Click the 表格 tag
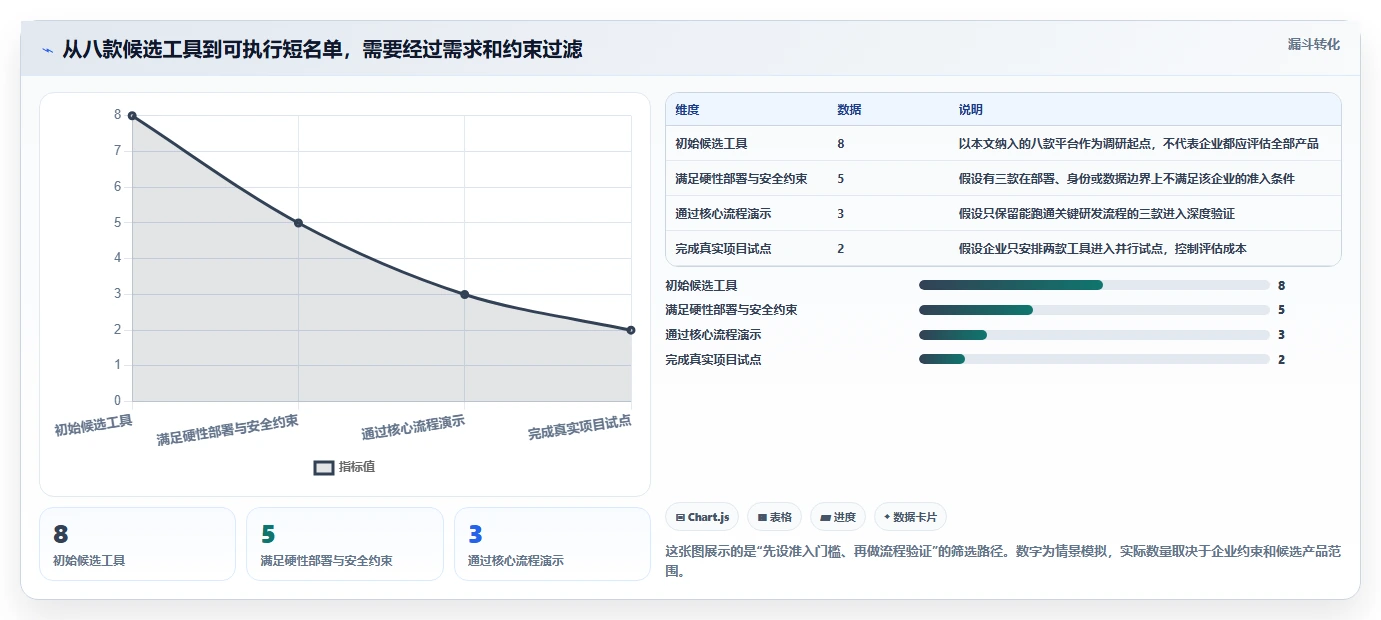The width and height of the screenshot is (1381, 620). 775,517
